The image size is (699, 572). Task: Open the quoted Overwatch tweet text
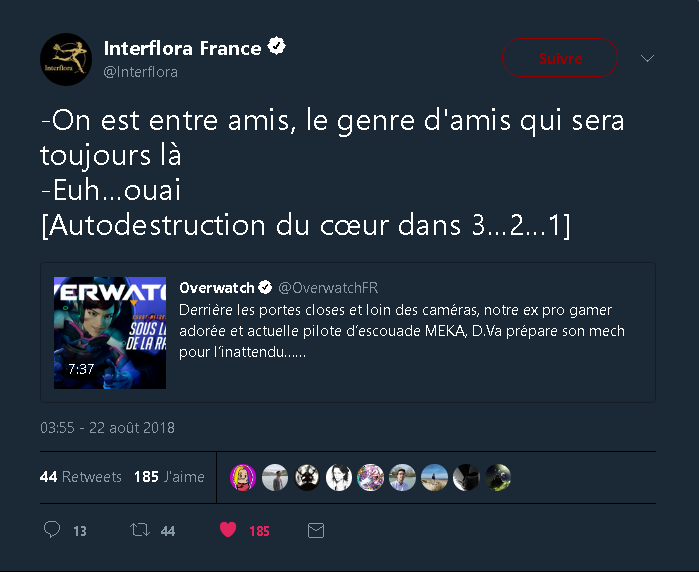[x=402, y=331]
